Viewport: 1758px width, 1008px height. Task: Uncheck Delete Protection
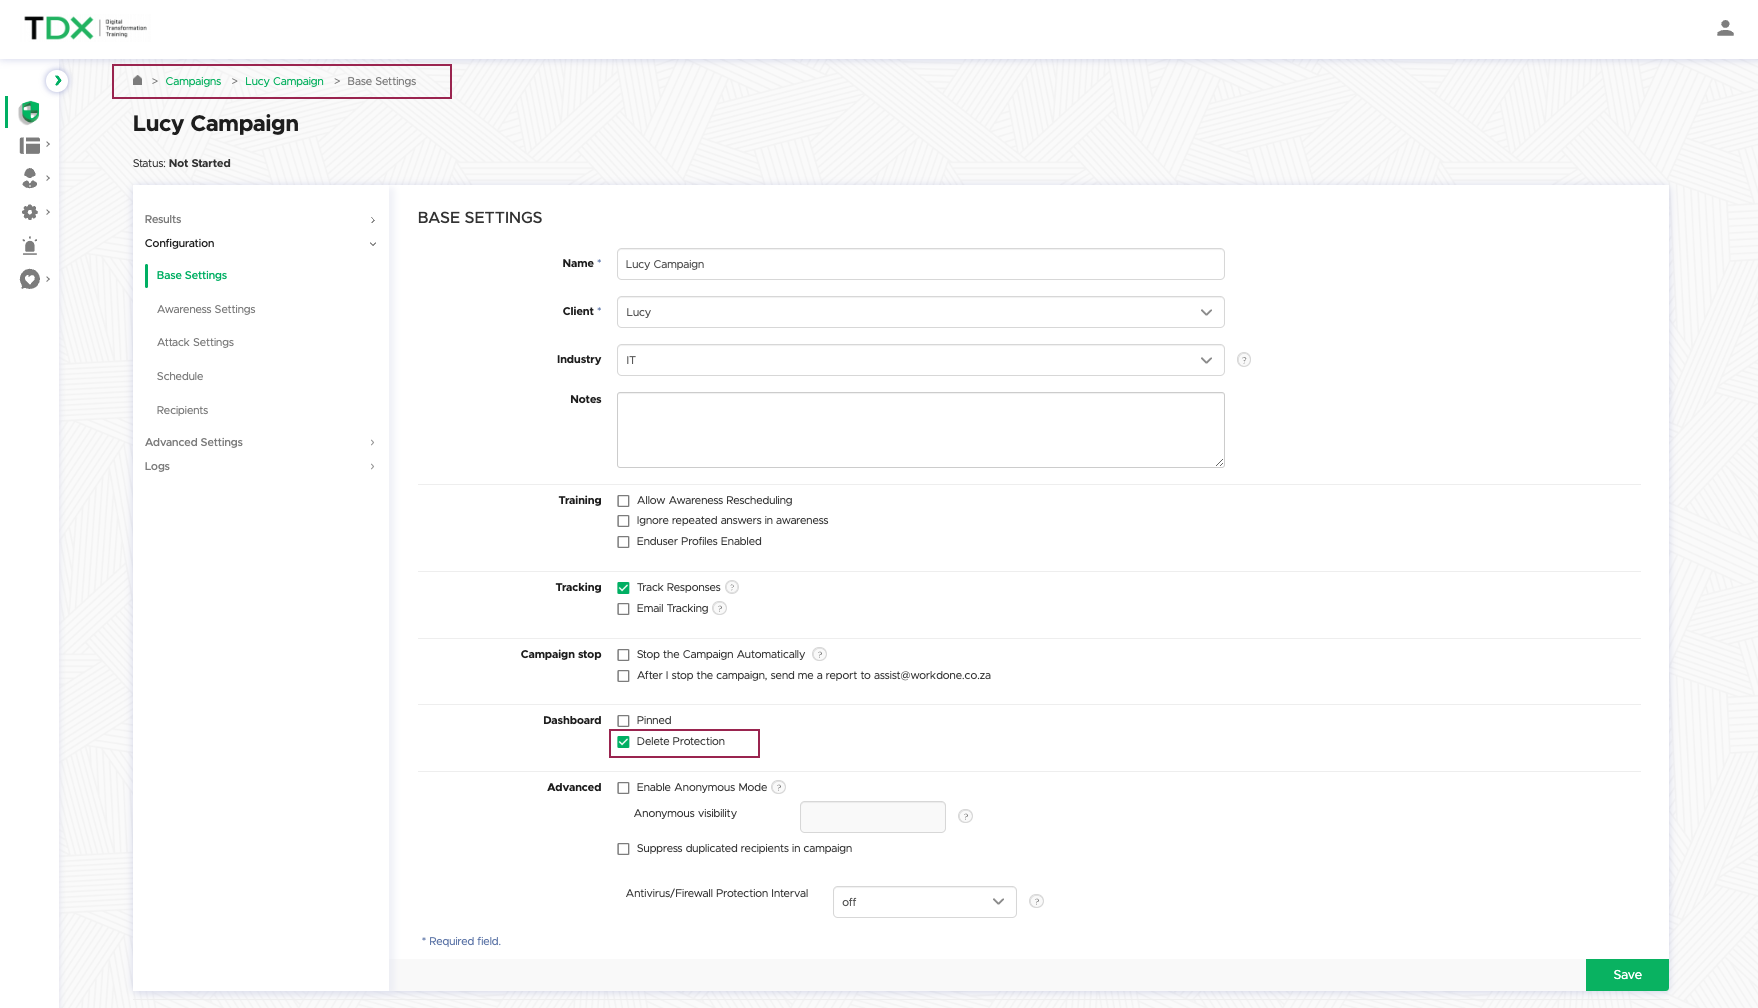coord(623,742)
